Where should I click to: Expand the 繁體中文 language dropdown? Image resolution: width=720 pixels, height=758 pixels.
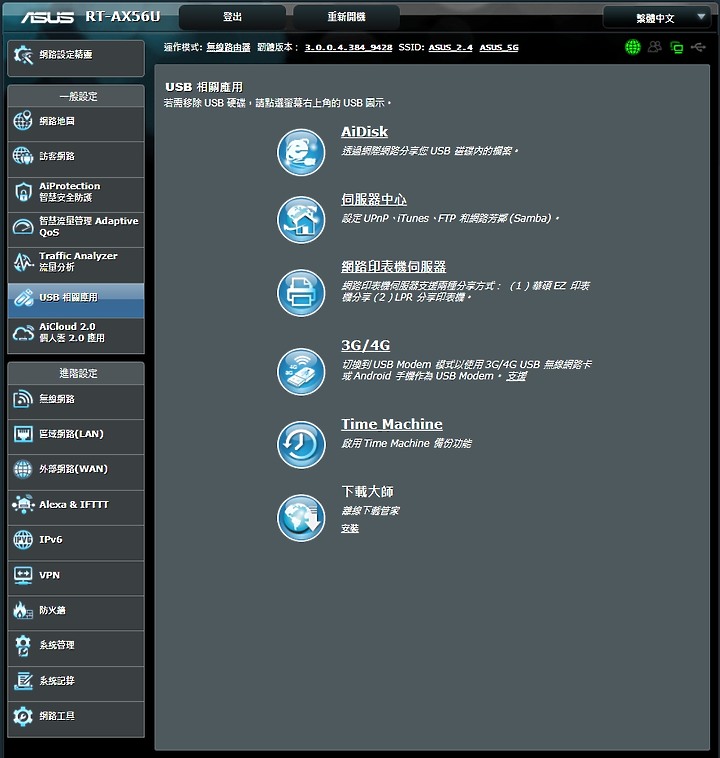pos(656,18)
